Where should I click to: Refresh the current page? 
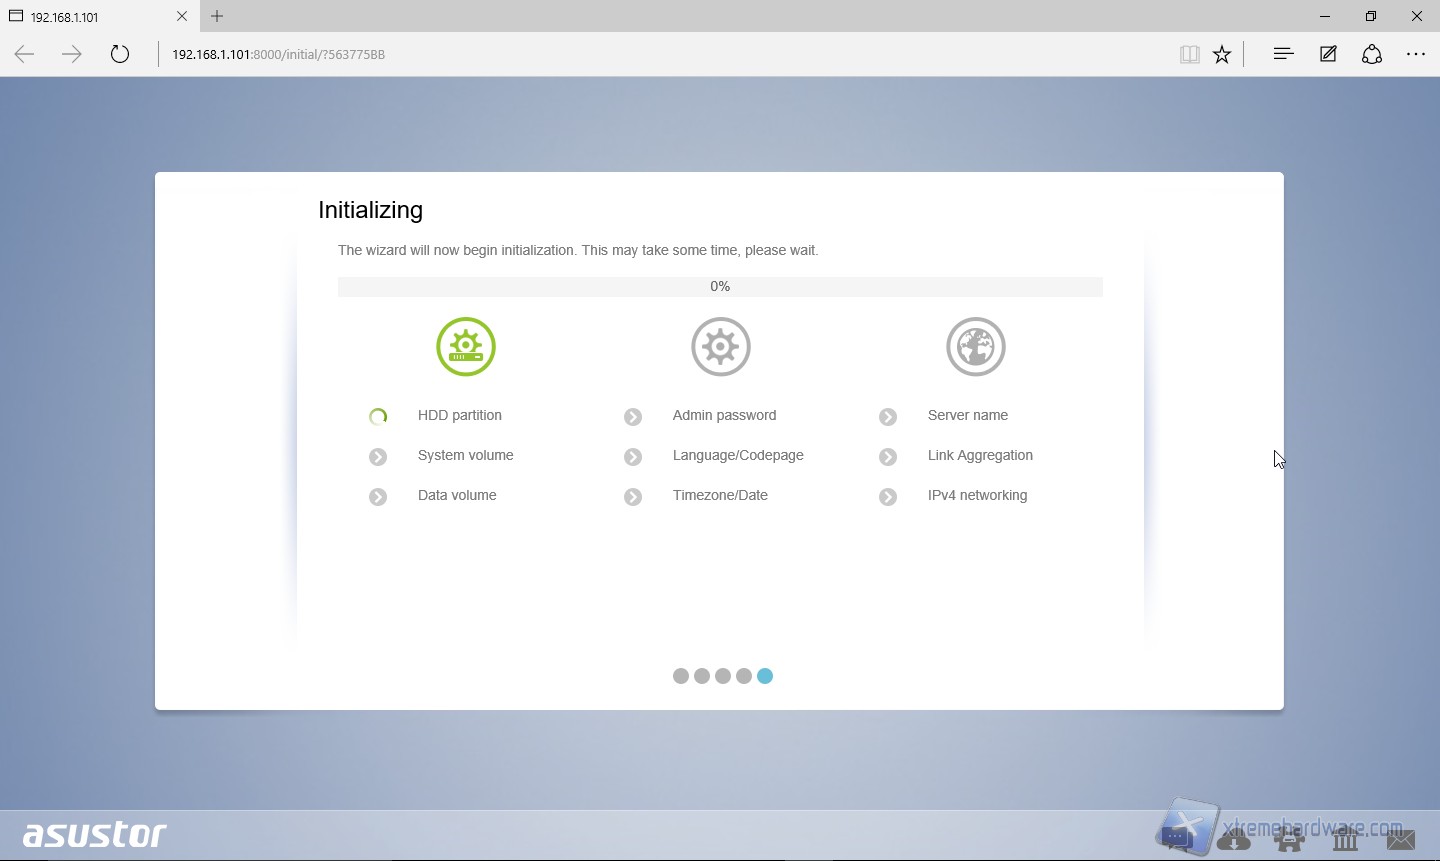coord(120,54)
